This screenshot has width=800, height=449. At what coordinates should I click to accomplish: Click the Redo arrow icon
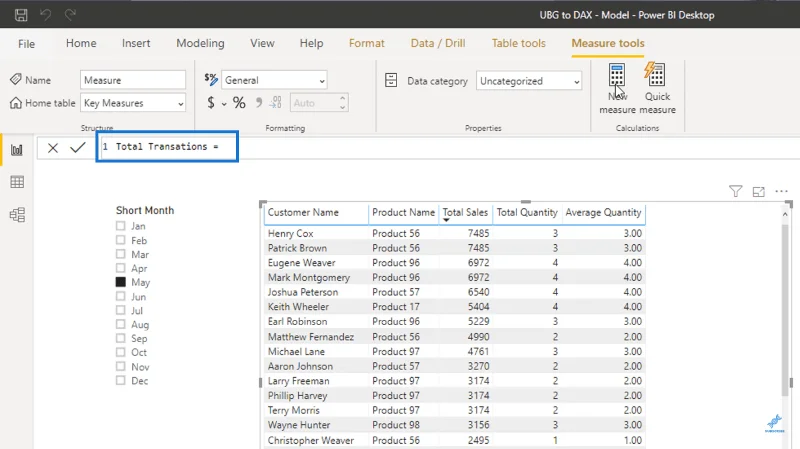70,15
